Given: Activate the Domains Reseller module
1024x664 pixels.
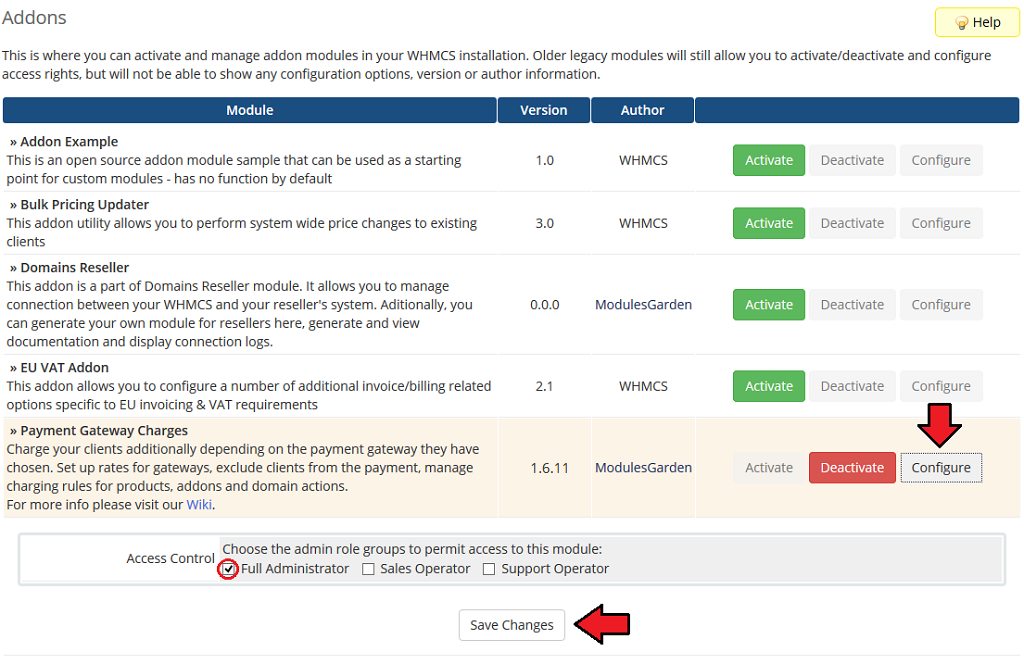Looking at the screenshot, I should coord(769,305).
